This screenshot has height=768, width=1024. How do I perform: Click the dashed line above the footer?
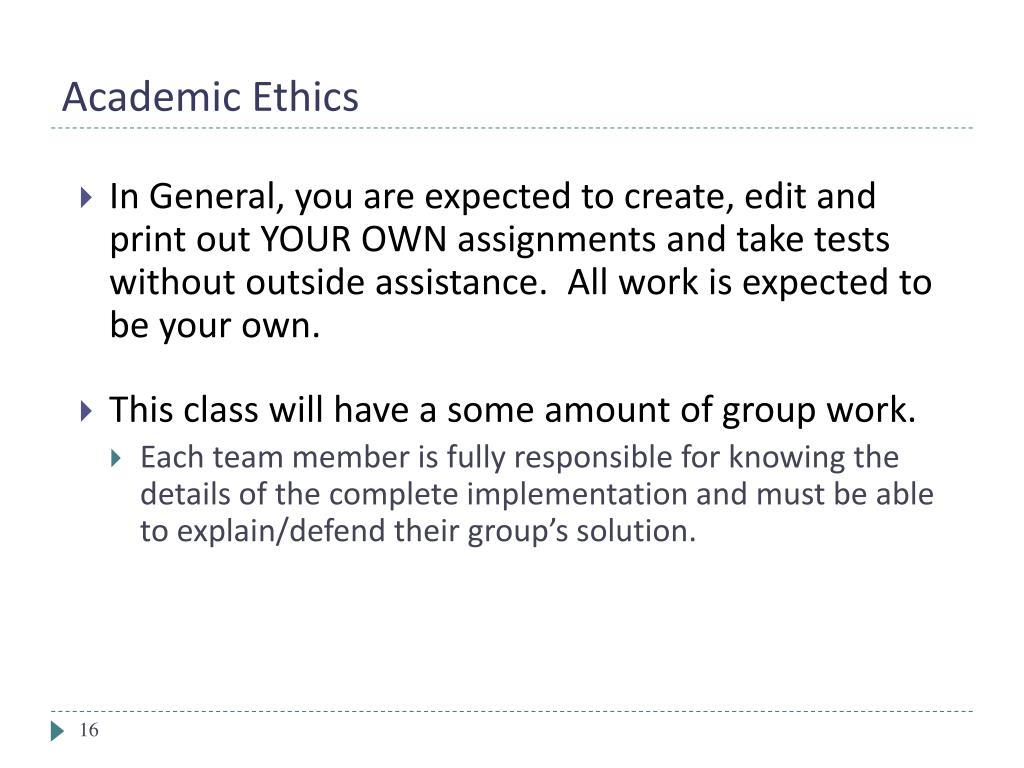tap(512, 711)
